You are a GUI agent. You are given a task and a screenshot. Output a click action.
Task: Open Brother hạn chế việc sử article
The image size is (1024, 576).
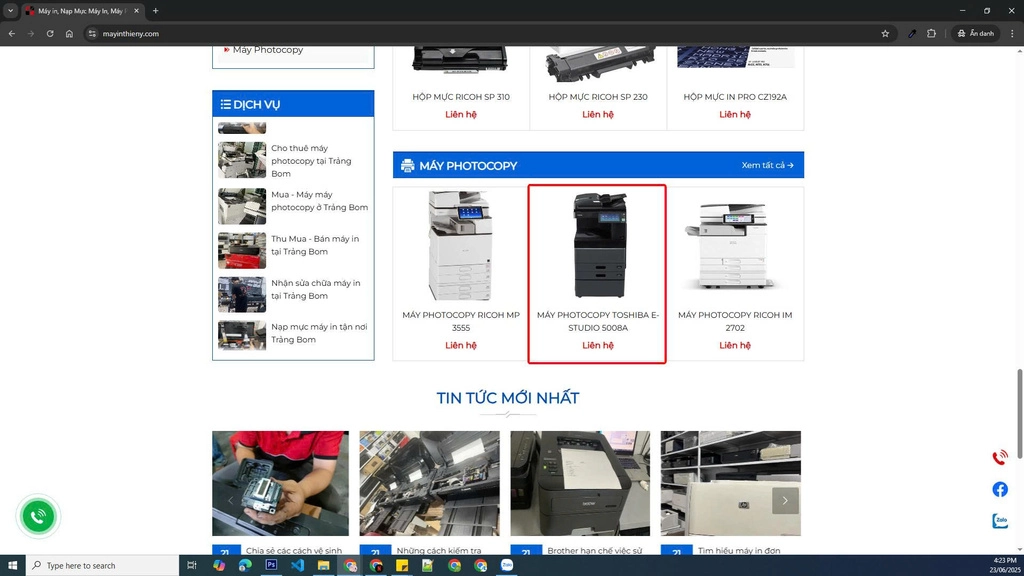(595, 551)
